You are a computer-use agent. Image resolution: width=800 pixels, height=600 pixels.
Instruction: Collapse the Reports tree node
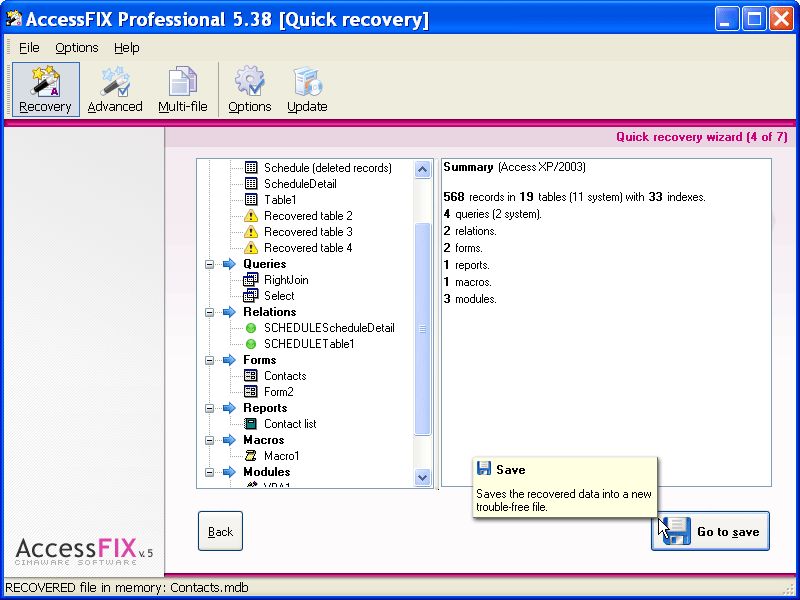tap(209, 408)
